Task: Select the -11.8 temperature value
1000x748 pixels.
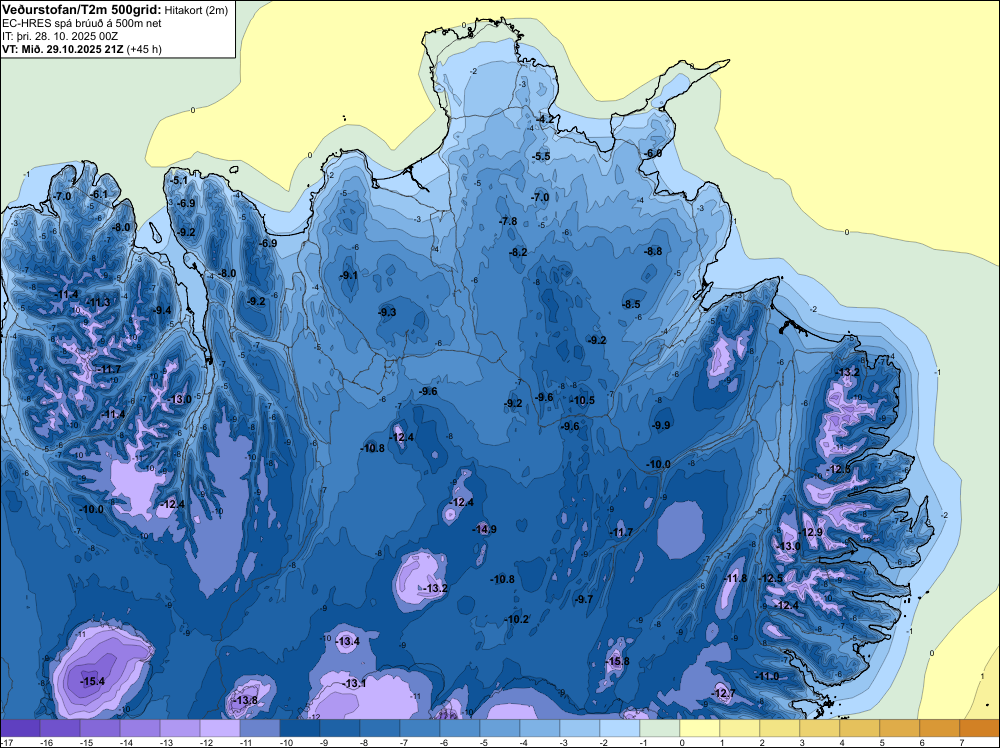Action: click(736, 578)
